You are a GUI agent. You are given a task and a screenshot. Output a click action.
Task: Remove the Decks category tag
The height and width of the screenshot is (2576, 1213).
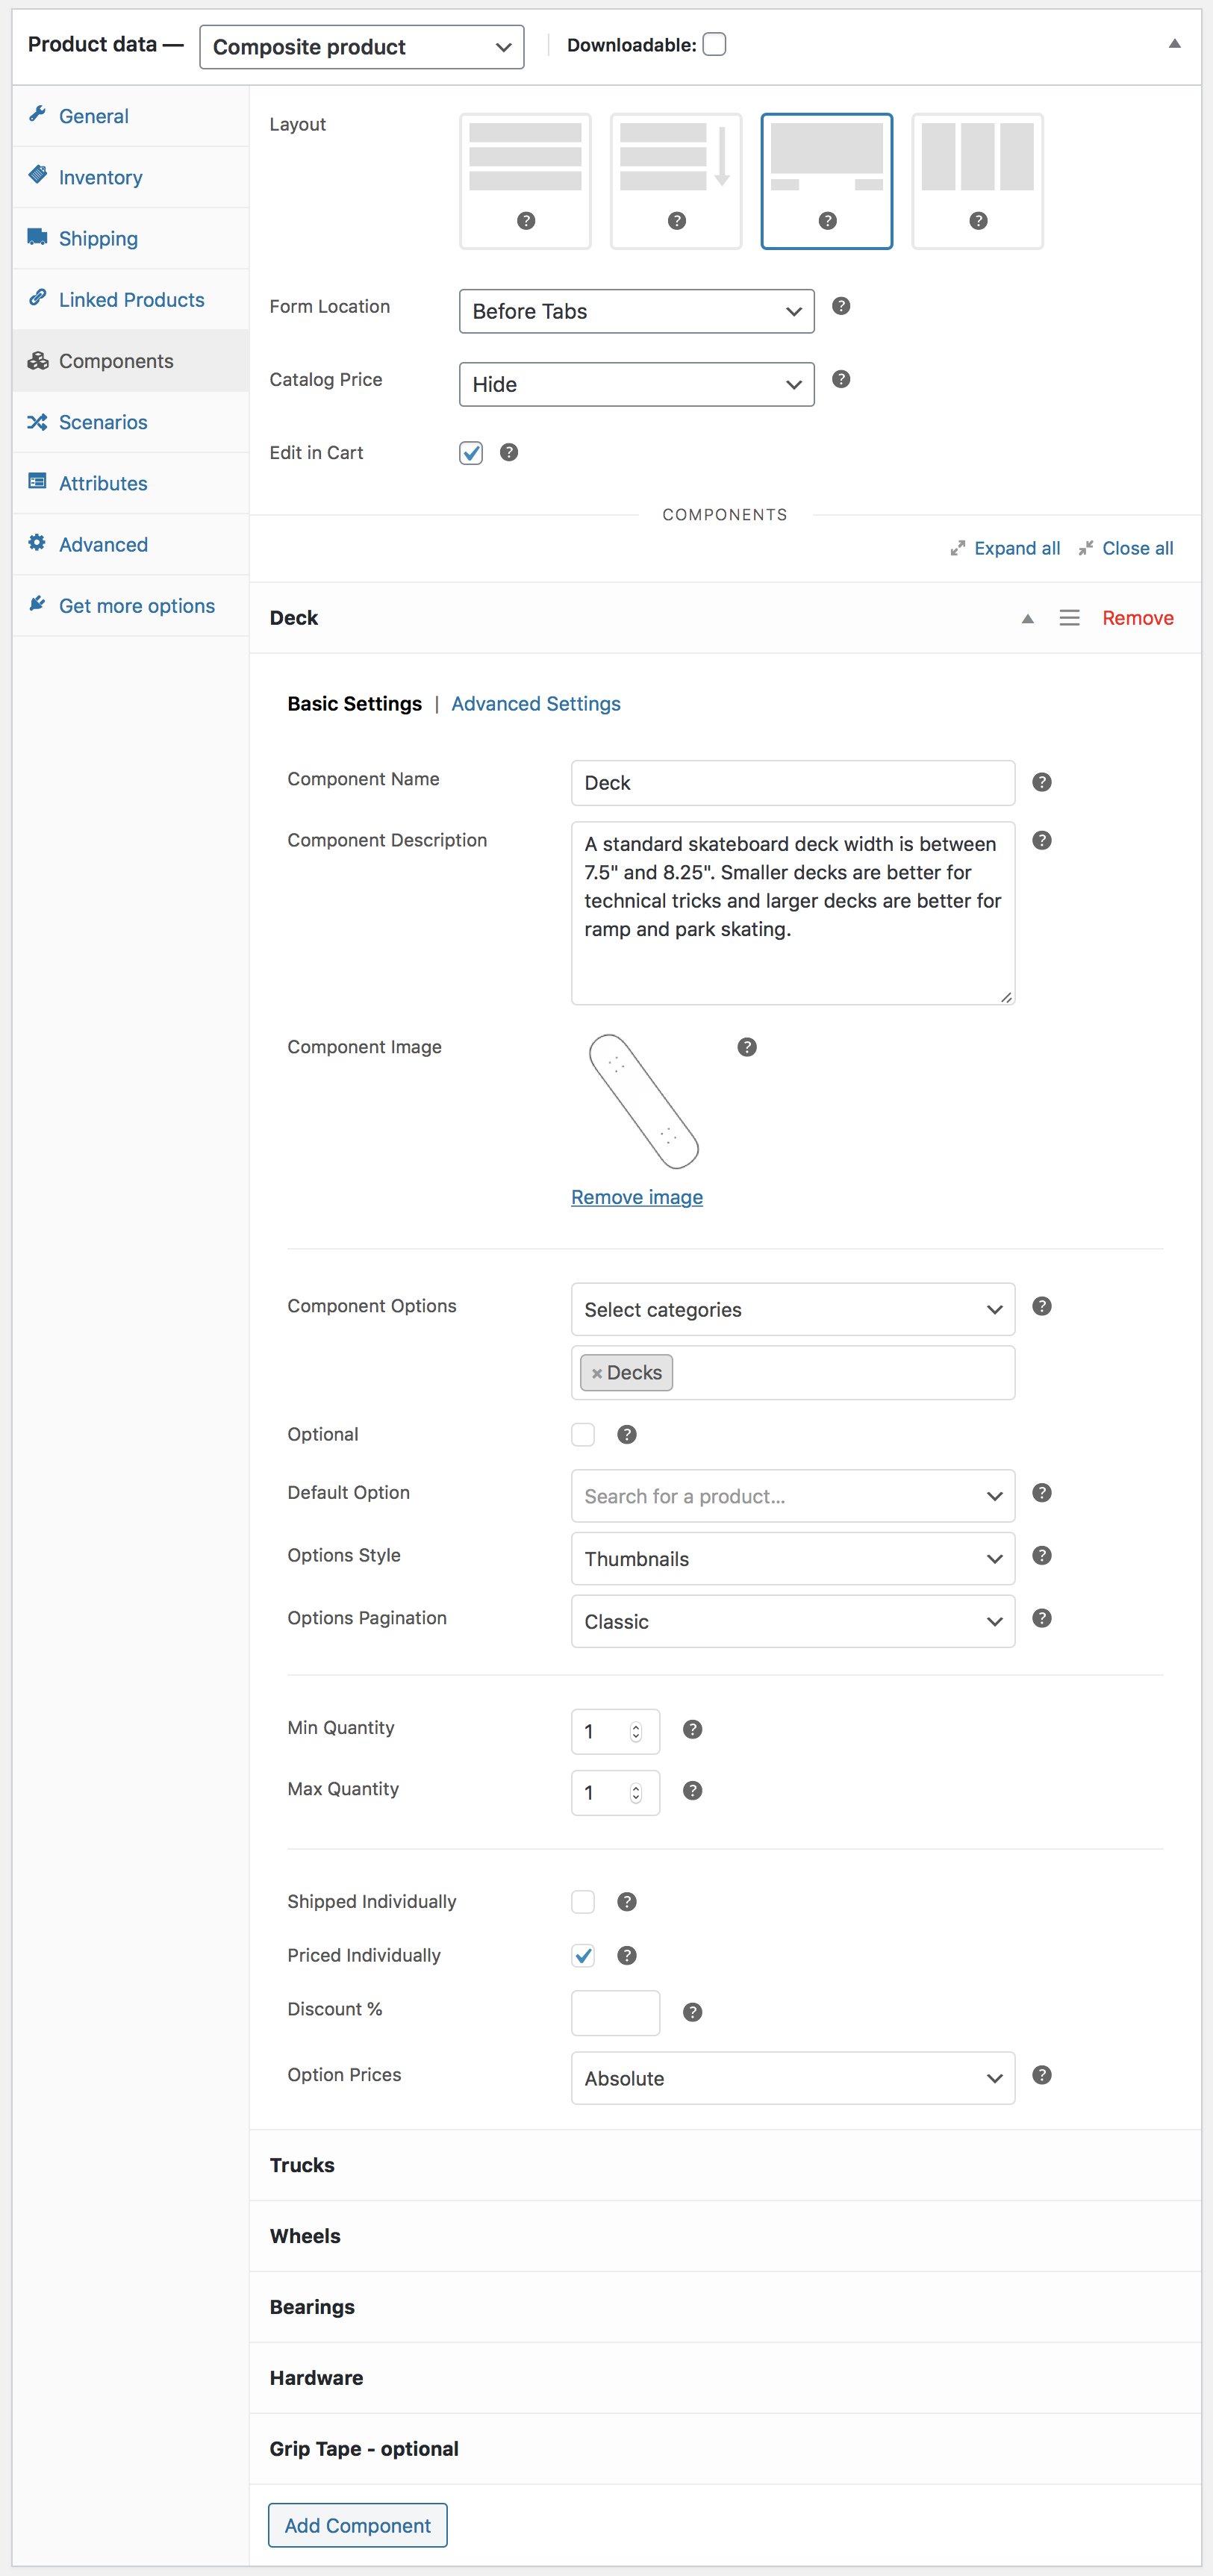[x=596, y=1373]
